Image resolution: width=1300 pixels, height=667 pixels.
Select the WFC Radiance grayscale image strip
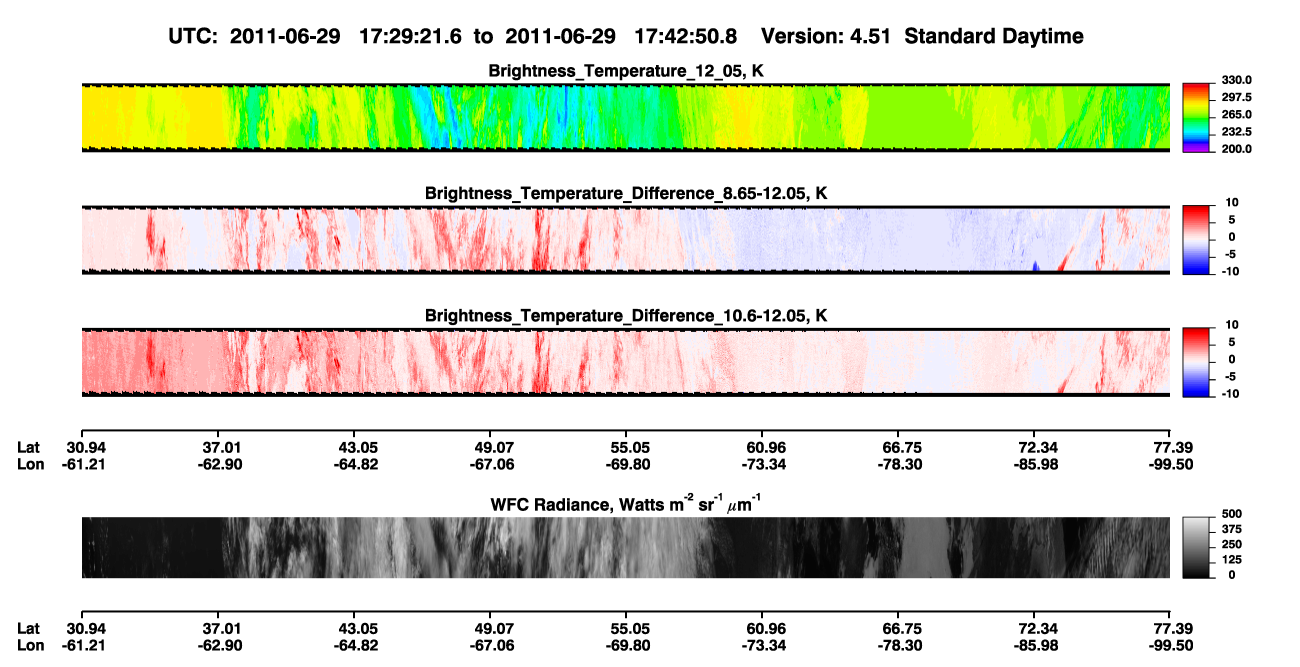coord(625,548)
